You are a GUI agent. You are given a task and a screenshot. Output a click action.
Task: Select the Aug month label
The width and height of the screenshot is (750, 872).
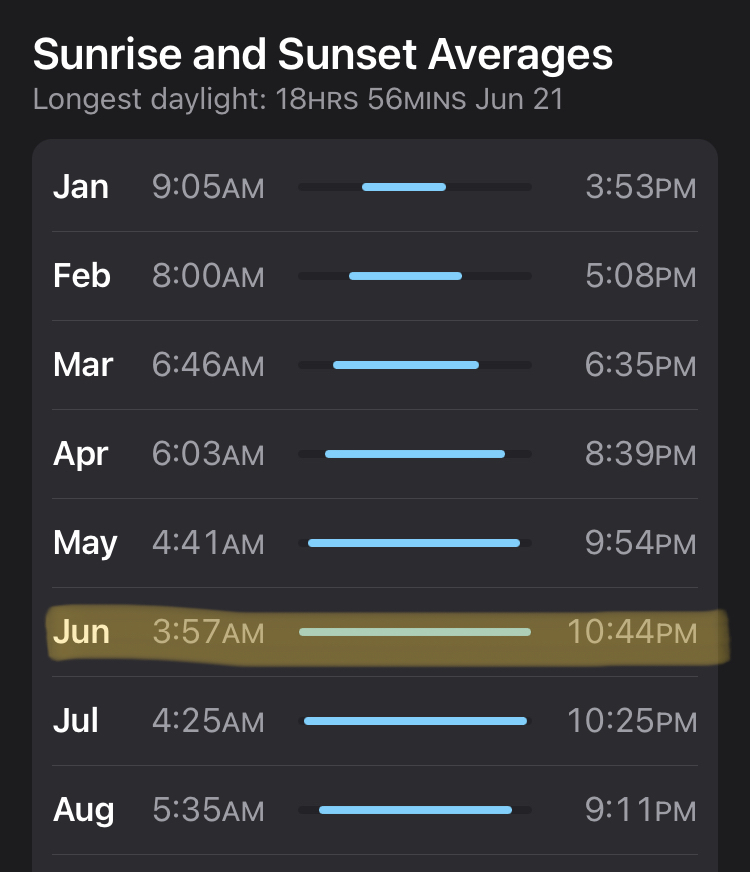tap(84, 810)
